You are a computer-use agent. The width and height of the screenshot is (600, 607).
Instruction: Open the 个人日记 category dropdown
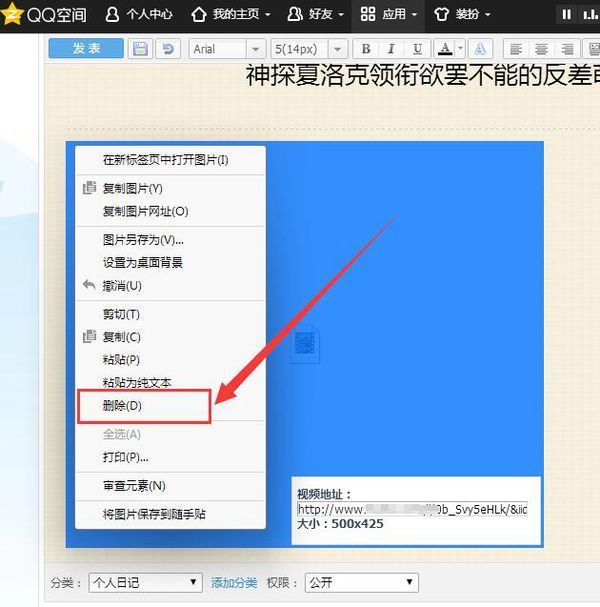pos(145,583)
